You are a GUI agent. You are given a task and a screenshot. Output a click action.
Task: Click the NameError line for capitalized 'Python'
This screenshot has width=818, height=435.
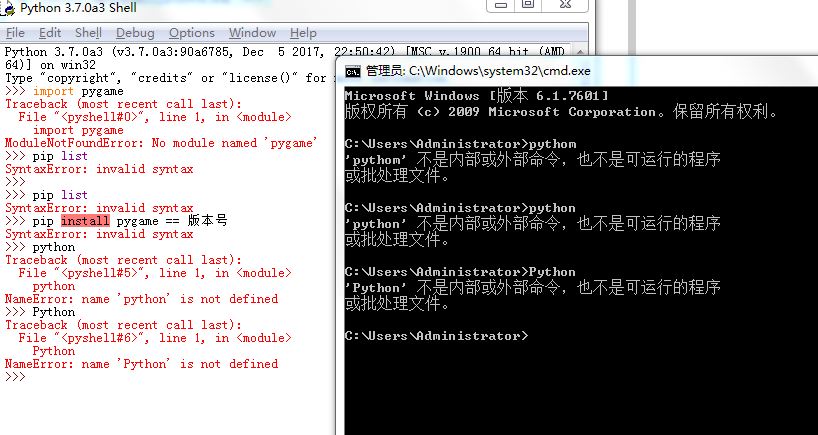(141, 364)
